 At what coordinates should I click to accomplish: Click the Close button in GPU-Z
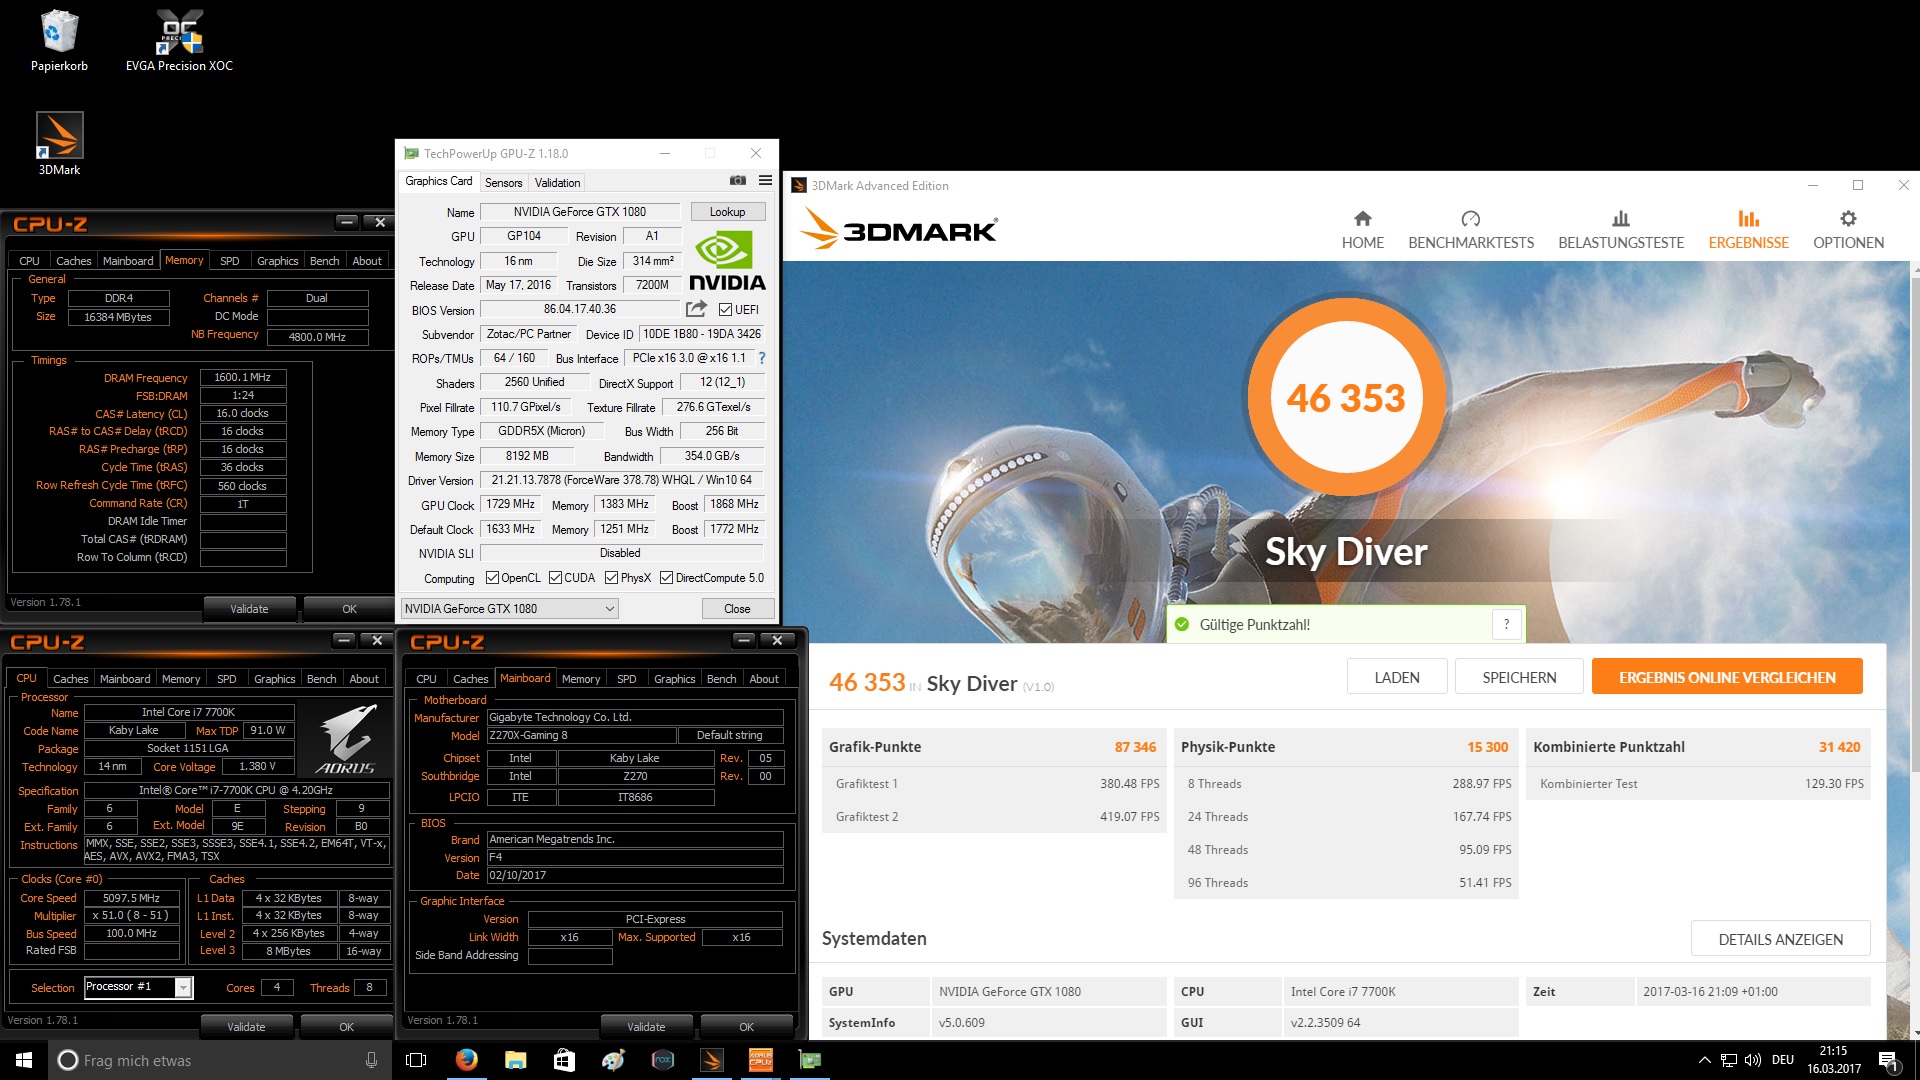737,608
